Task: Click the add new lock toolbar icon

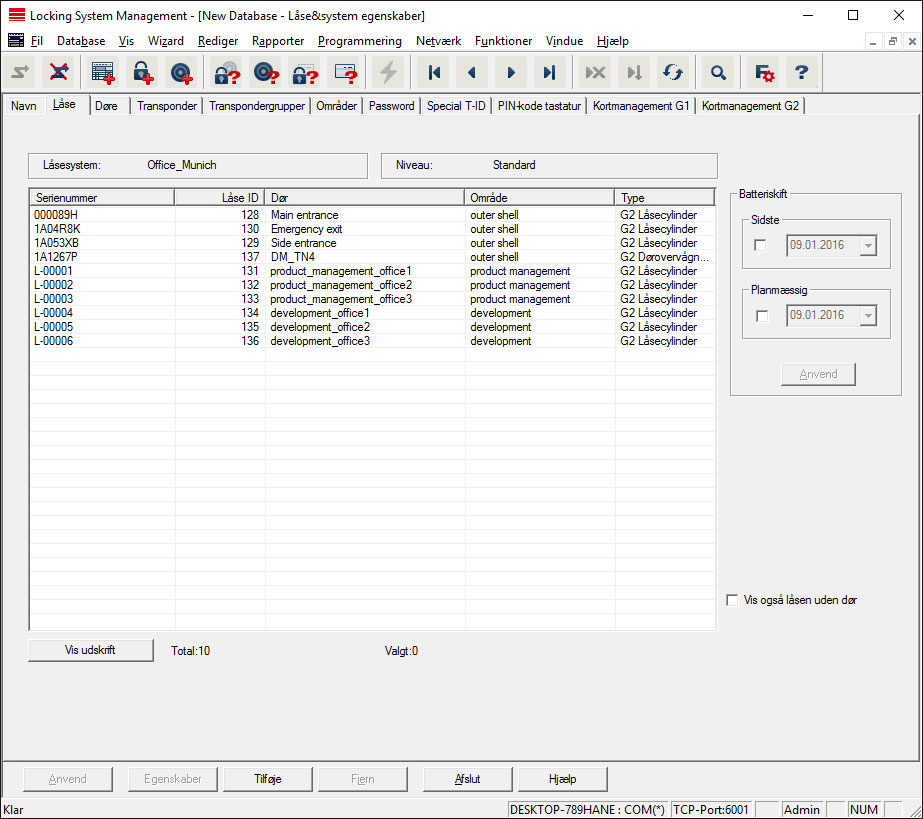Action: 143,72
